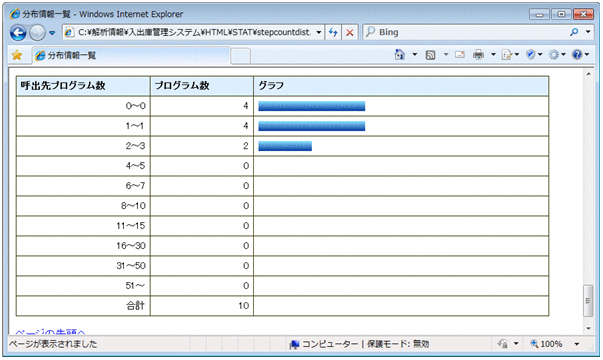Click the 11～15 range cell
This screenshot has width=603, height=360.
[83, 226]
